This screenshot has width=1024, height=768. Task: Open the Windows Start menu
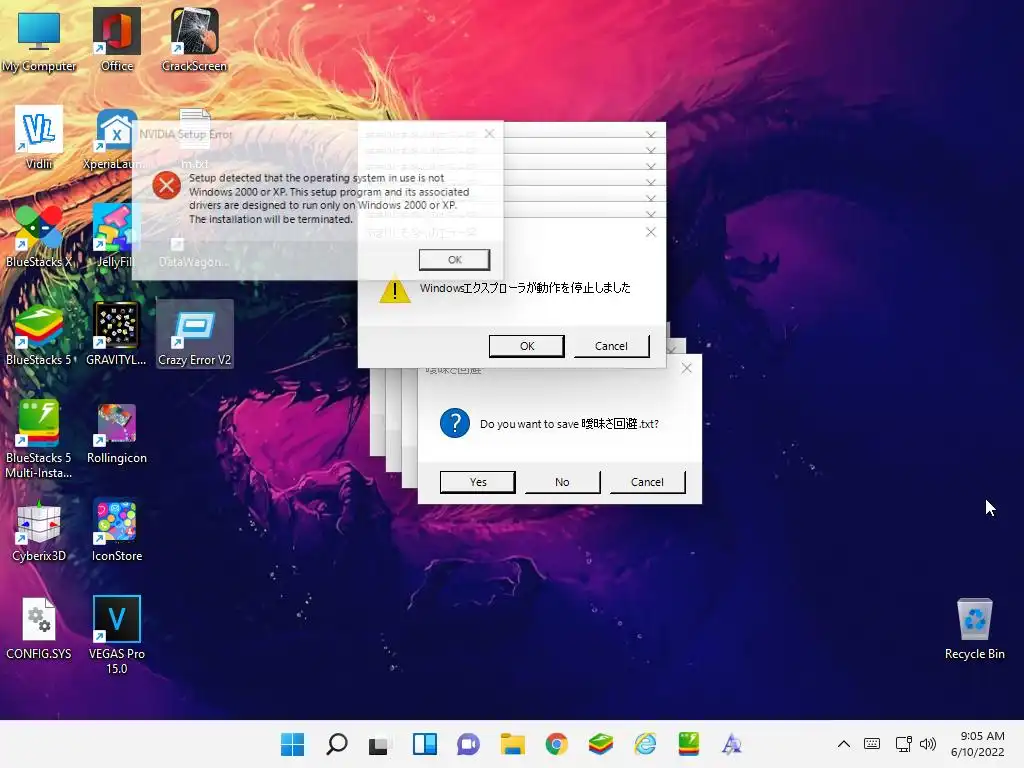tap(292, 744)
